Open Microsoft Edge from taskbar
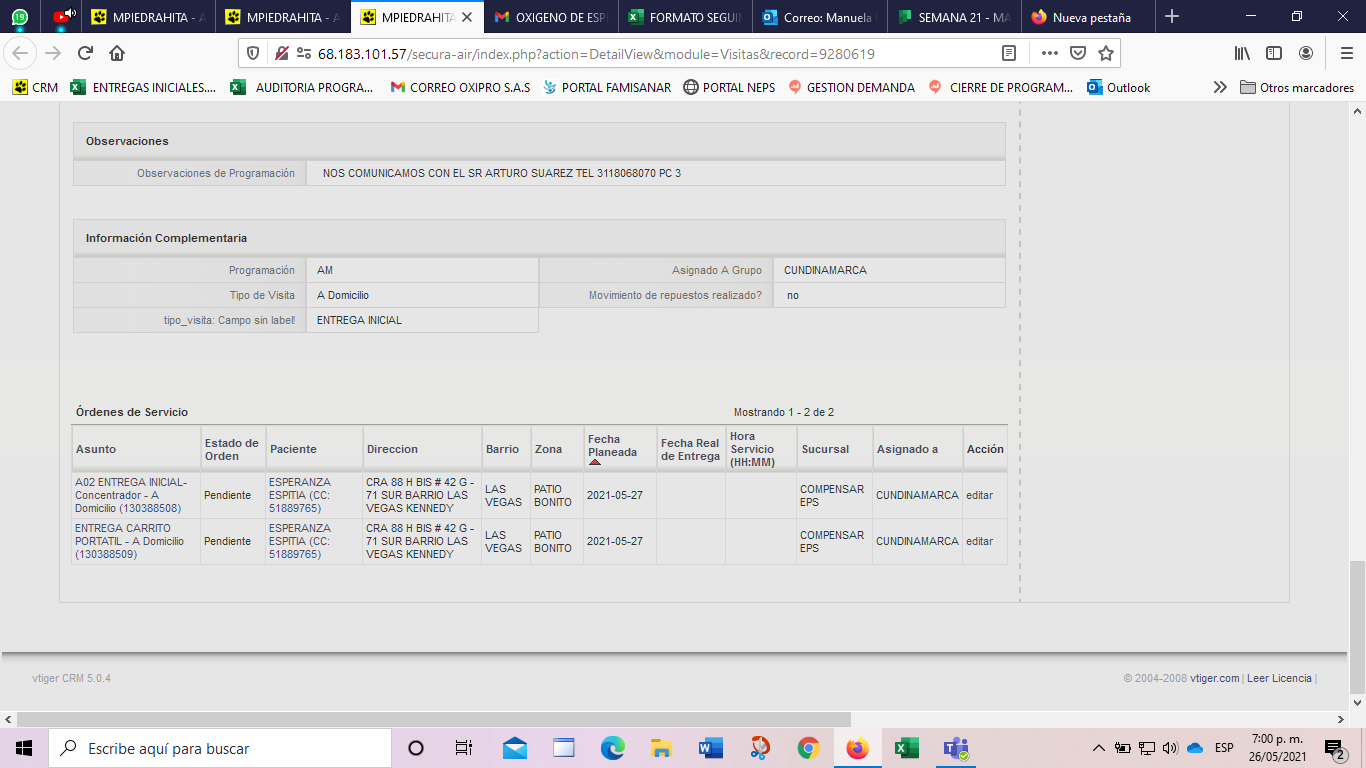The width and height of the screenshot is (1366, 768). (x=612, y=748)
